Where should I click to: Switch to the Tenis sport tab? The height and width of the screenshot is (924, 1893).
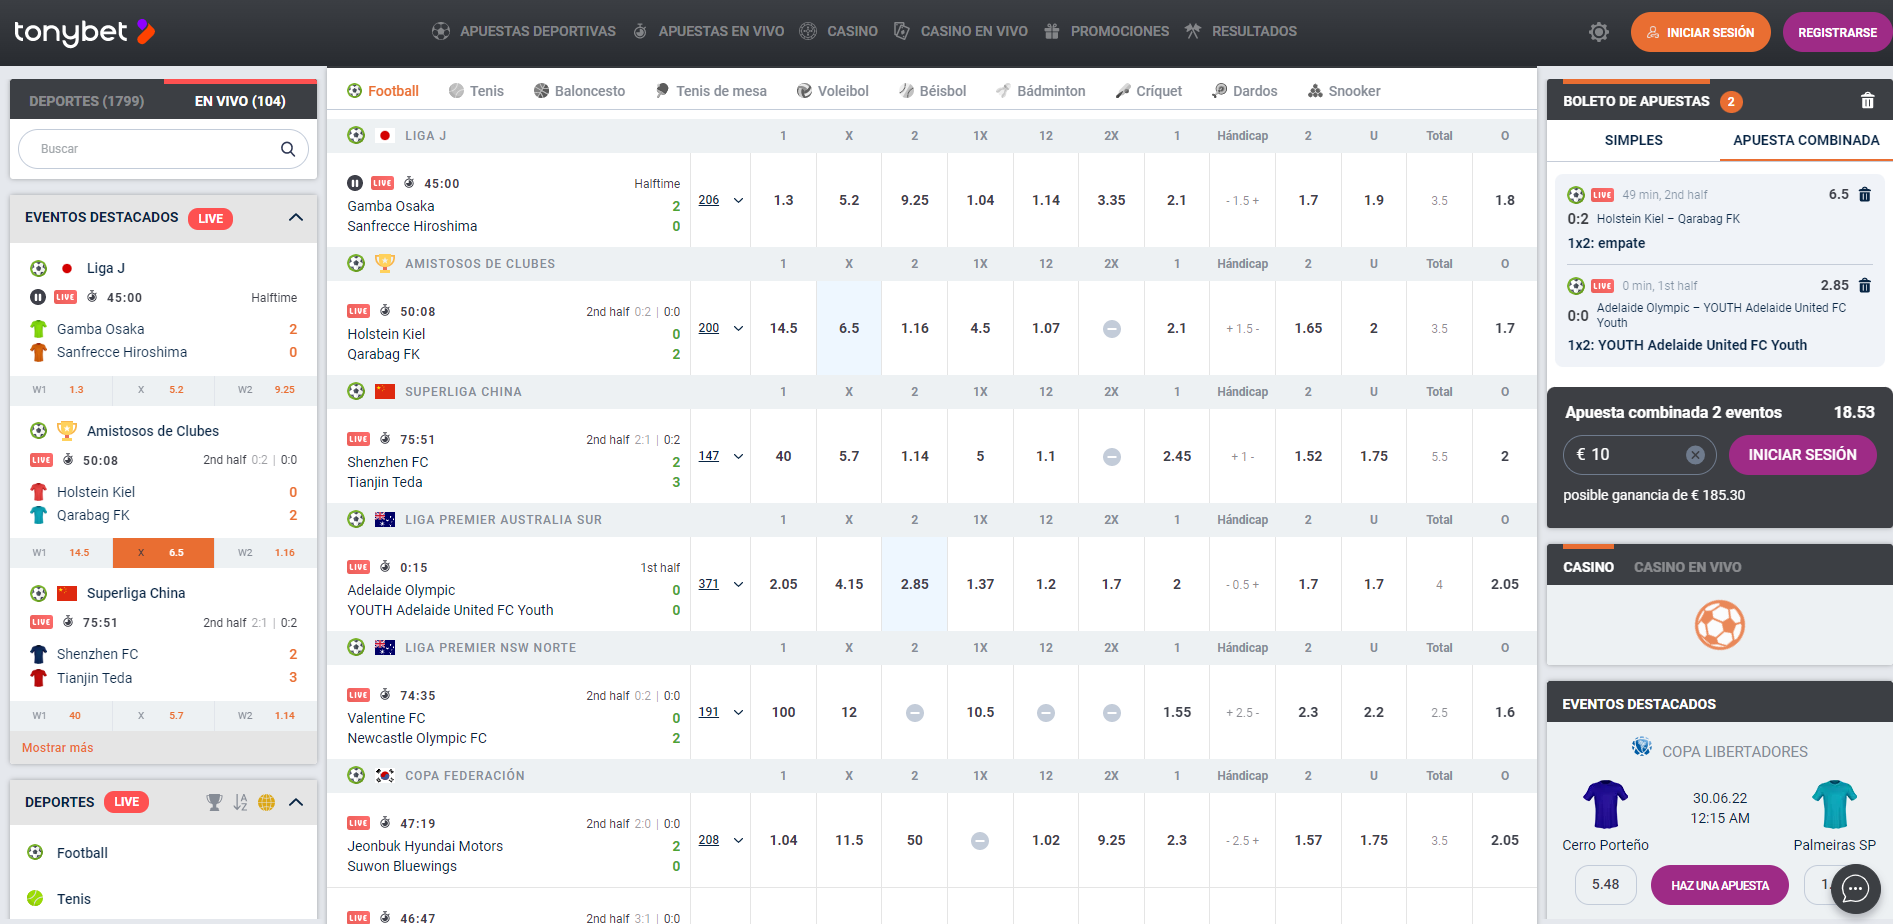point(476,91)
